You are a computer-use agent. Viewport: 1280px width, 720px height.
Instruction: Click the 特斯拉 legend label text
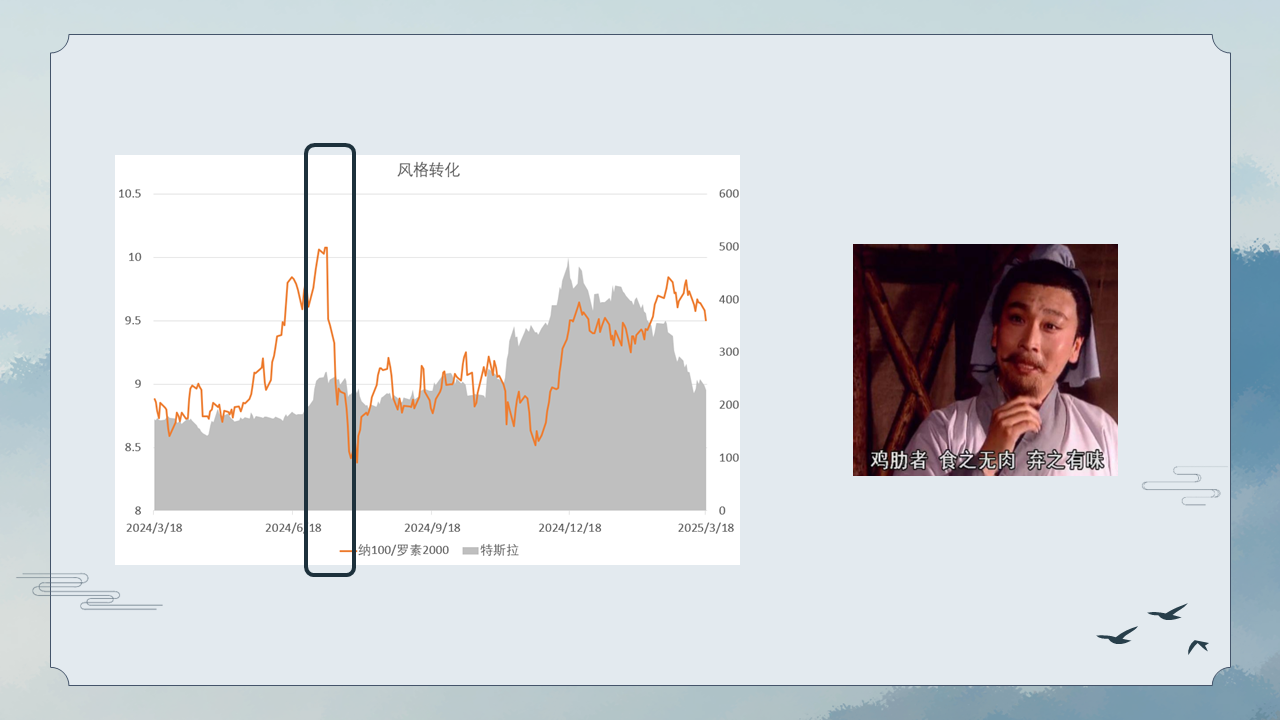(499, 550)
